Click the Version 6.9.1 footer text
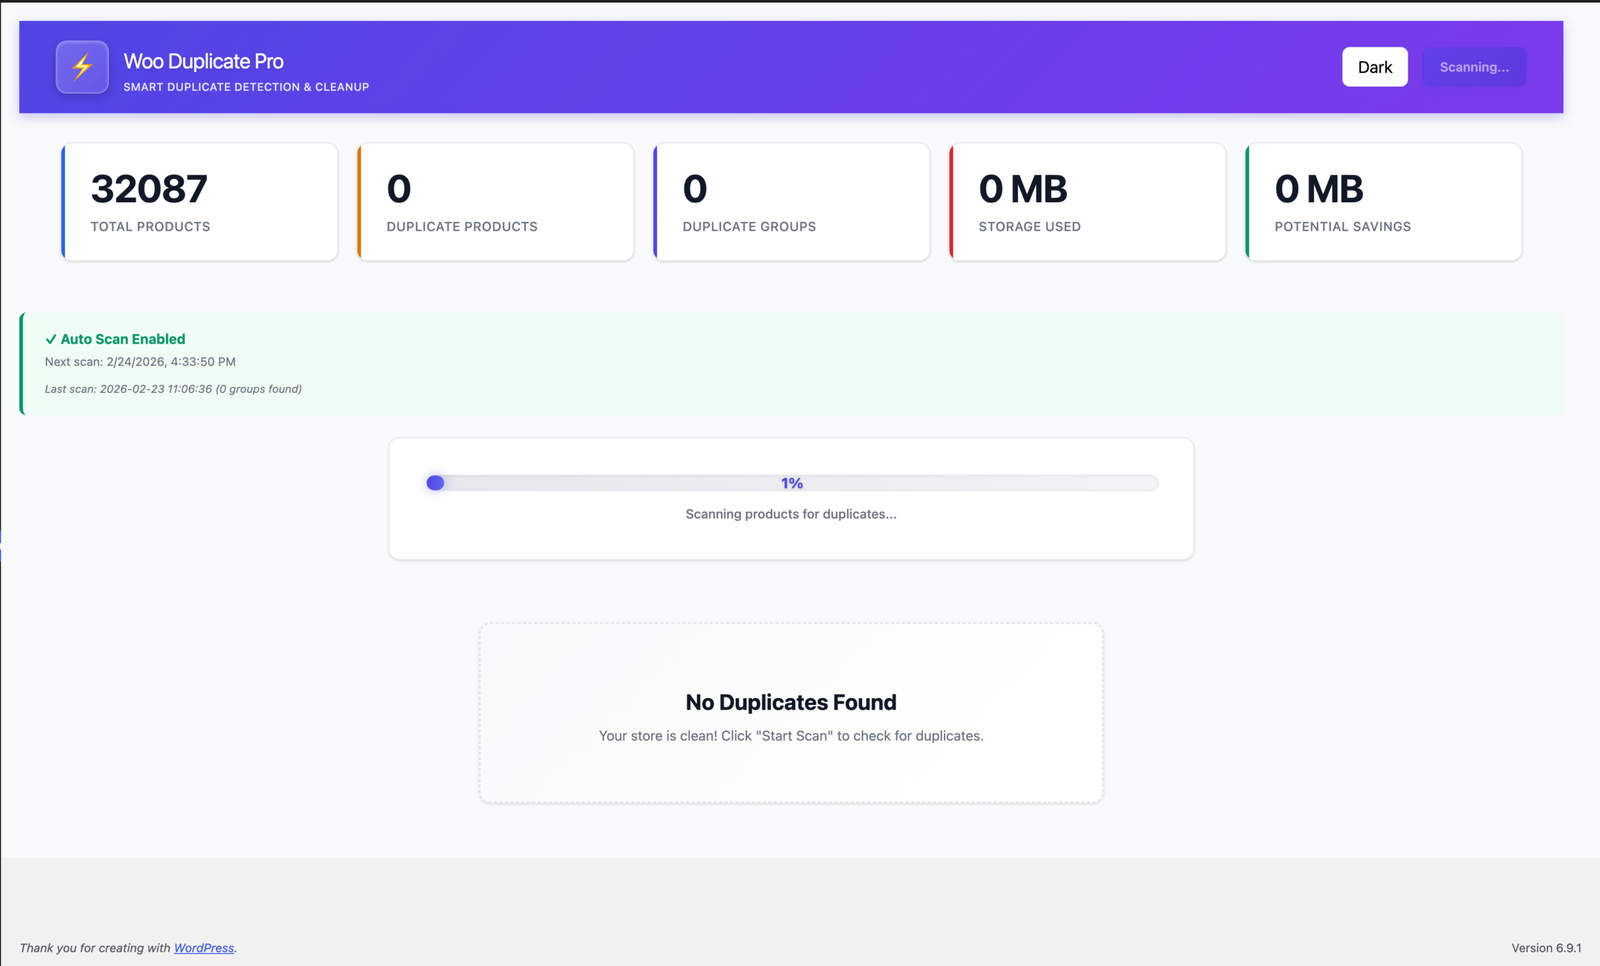 pyautogui.click(x=1545, y=948)
